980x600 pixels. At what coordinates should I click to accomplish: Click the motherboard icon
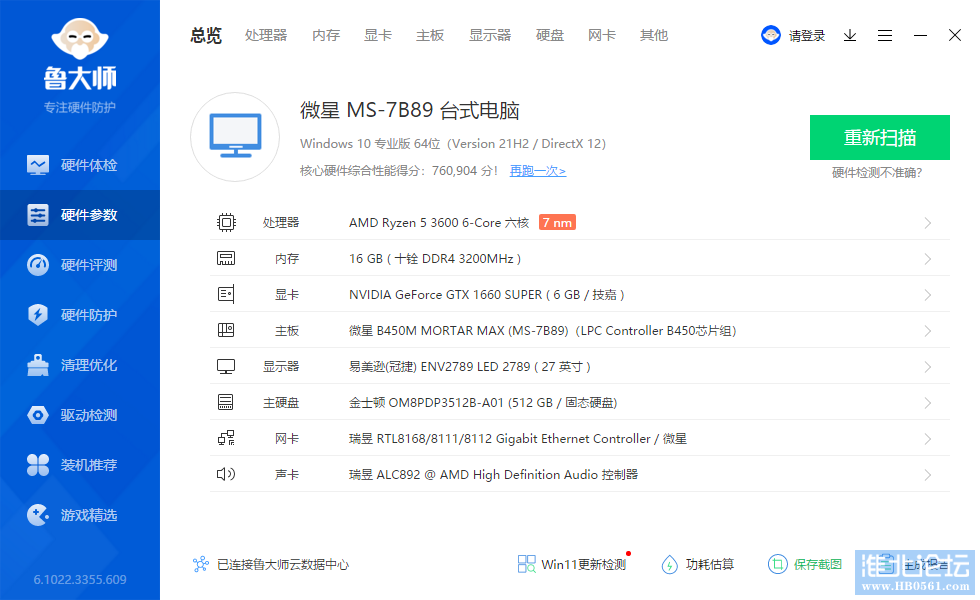[226, 330]
